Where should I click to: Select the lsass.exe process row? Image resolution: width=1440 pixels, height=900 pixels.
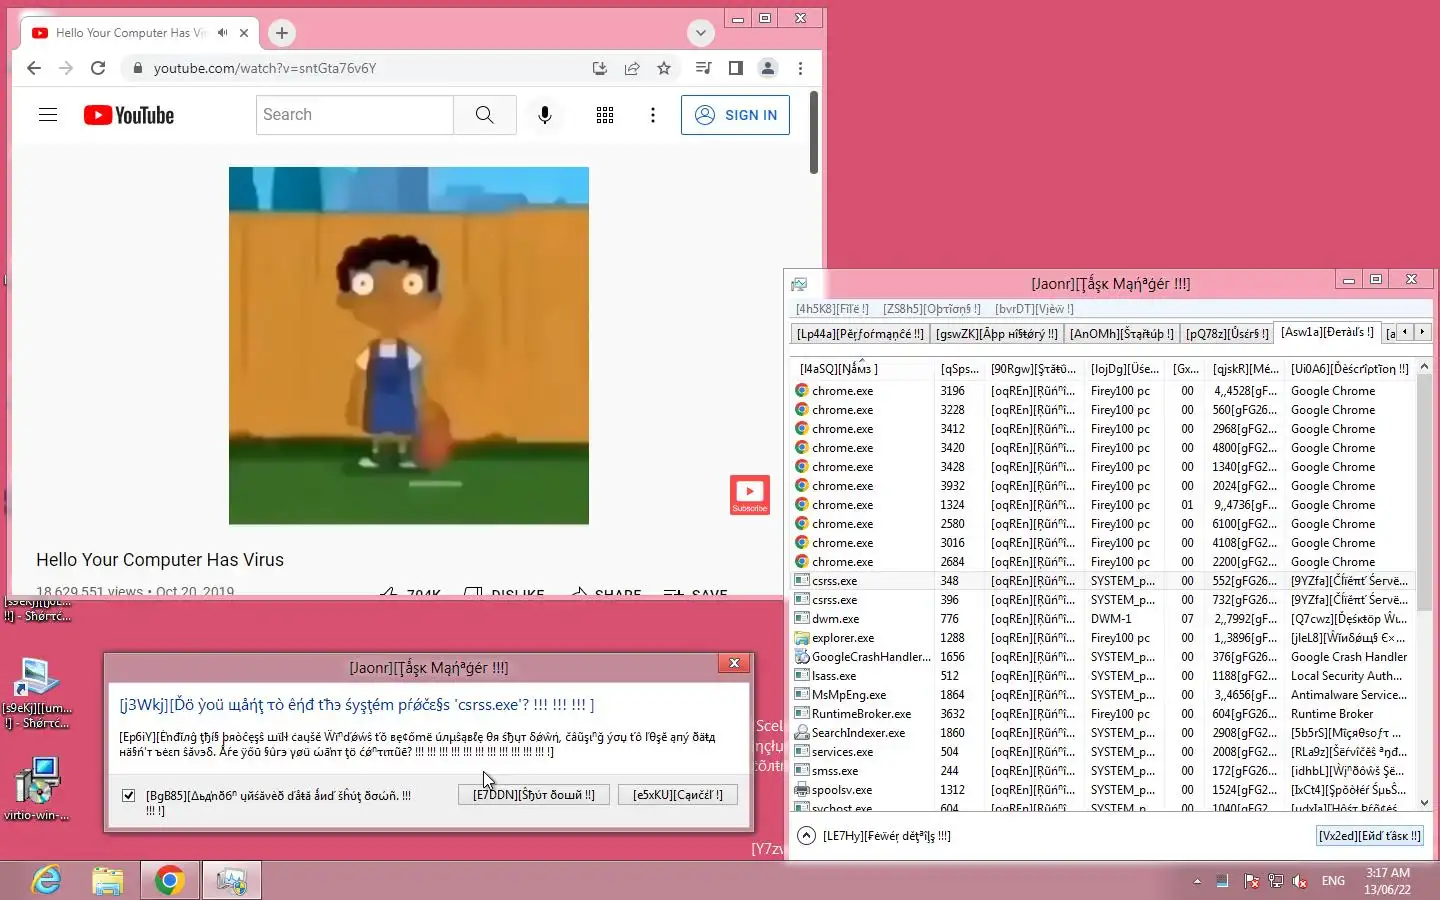(1103, 676)
